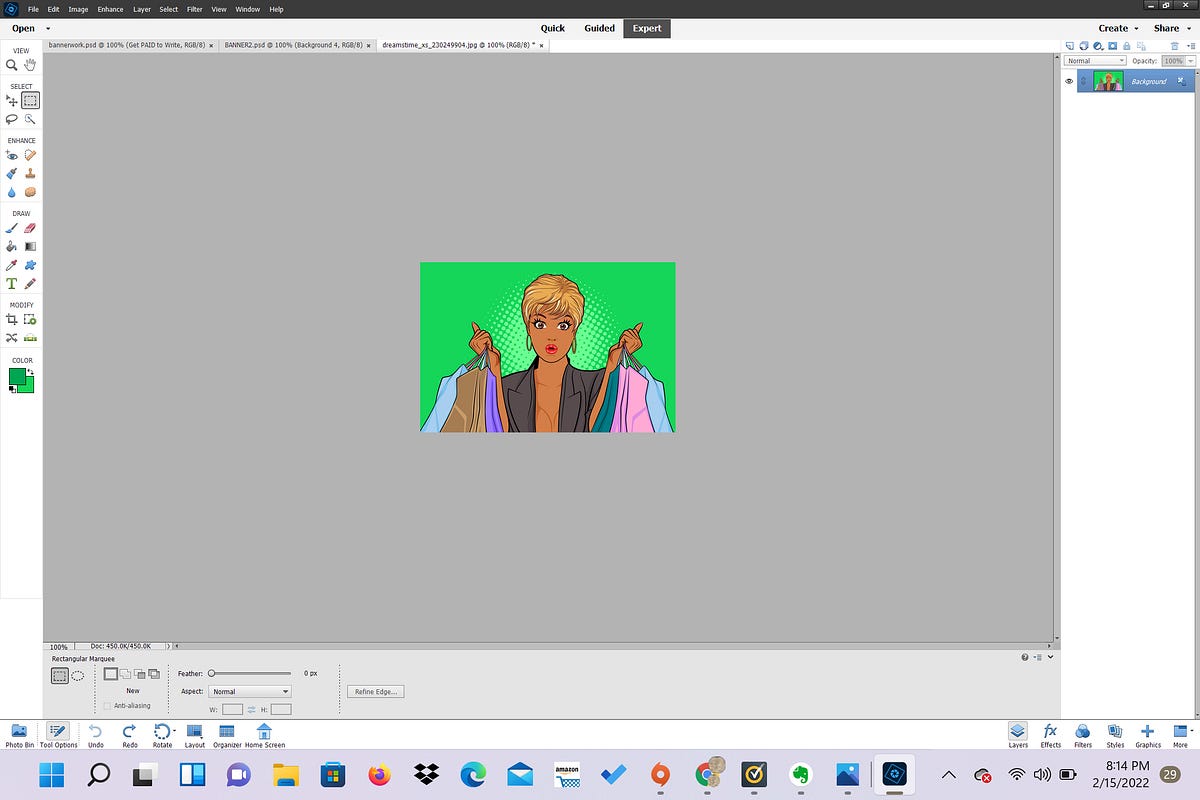The height and width of the screenshot is (800, 1200).
Task: Click the Refine Edge button
Action: click(x=374, y=691)
